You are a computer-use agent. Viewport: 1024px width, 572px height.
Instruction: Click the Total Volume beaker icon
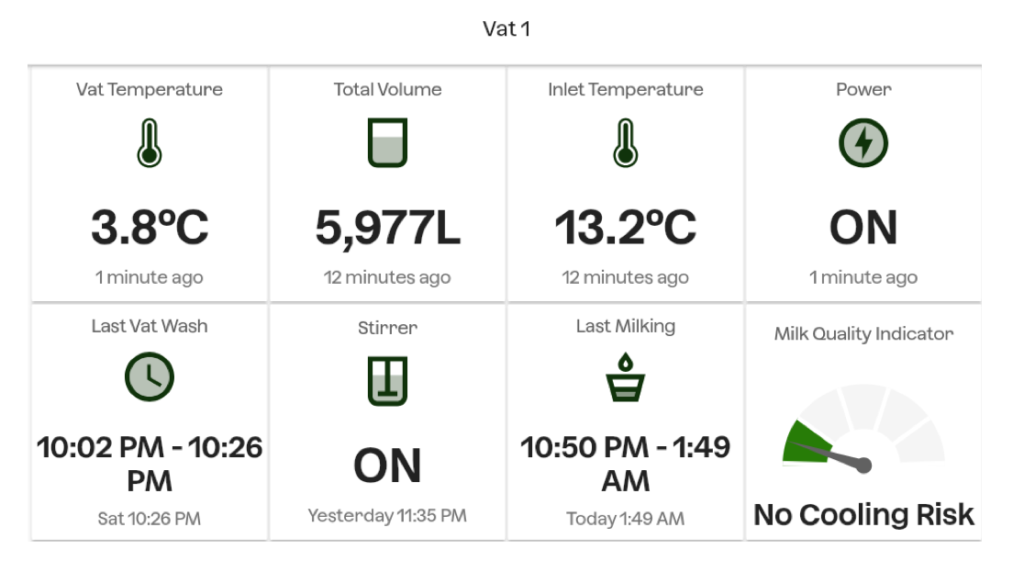(x=387, y=144)
